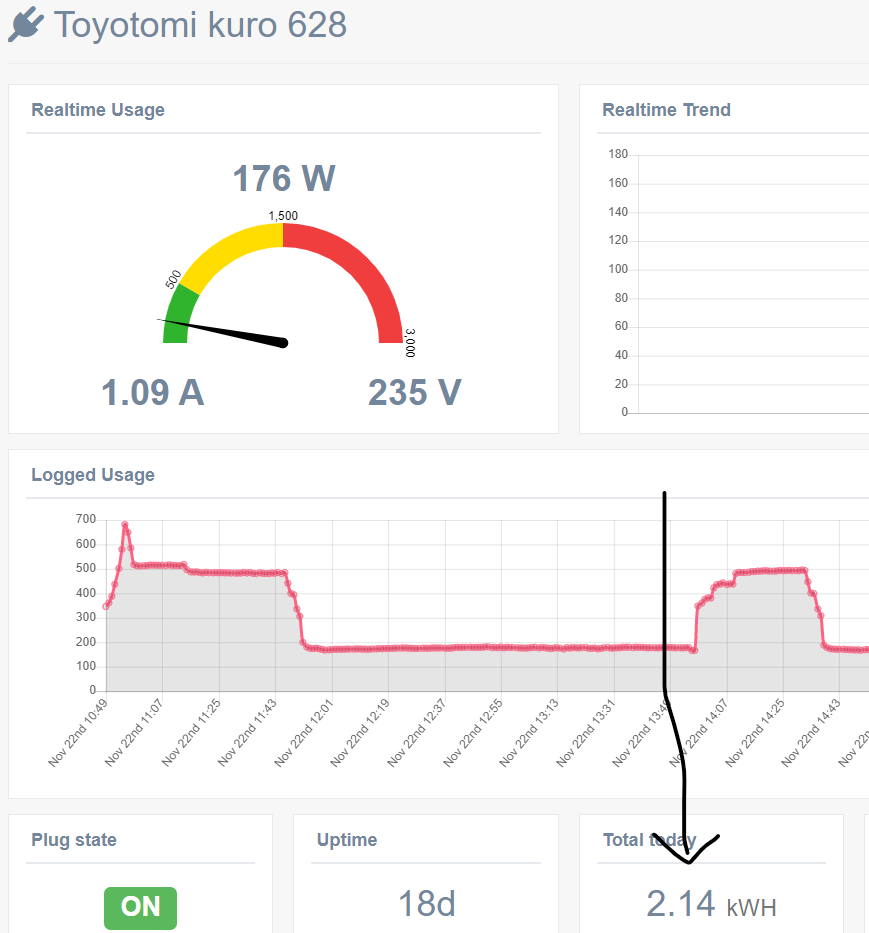Click the peak data point near 700

click(x=124, y=525)
